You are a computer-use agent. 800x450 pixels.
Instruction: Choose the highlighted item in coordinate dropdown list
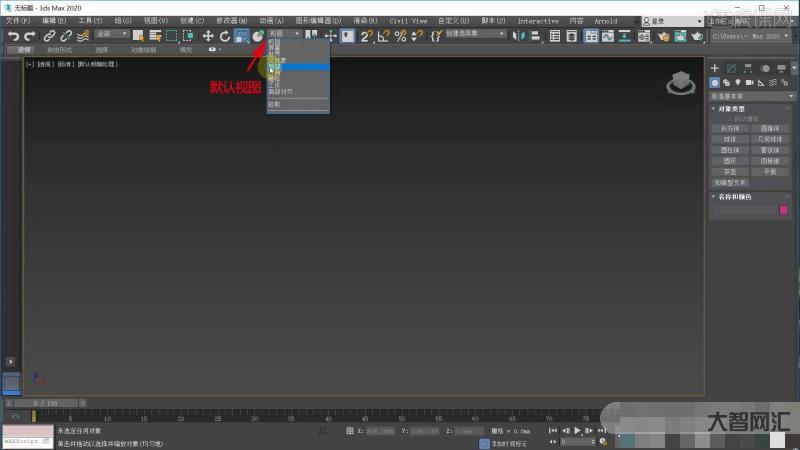tap(298, 67)
